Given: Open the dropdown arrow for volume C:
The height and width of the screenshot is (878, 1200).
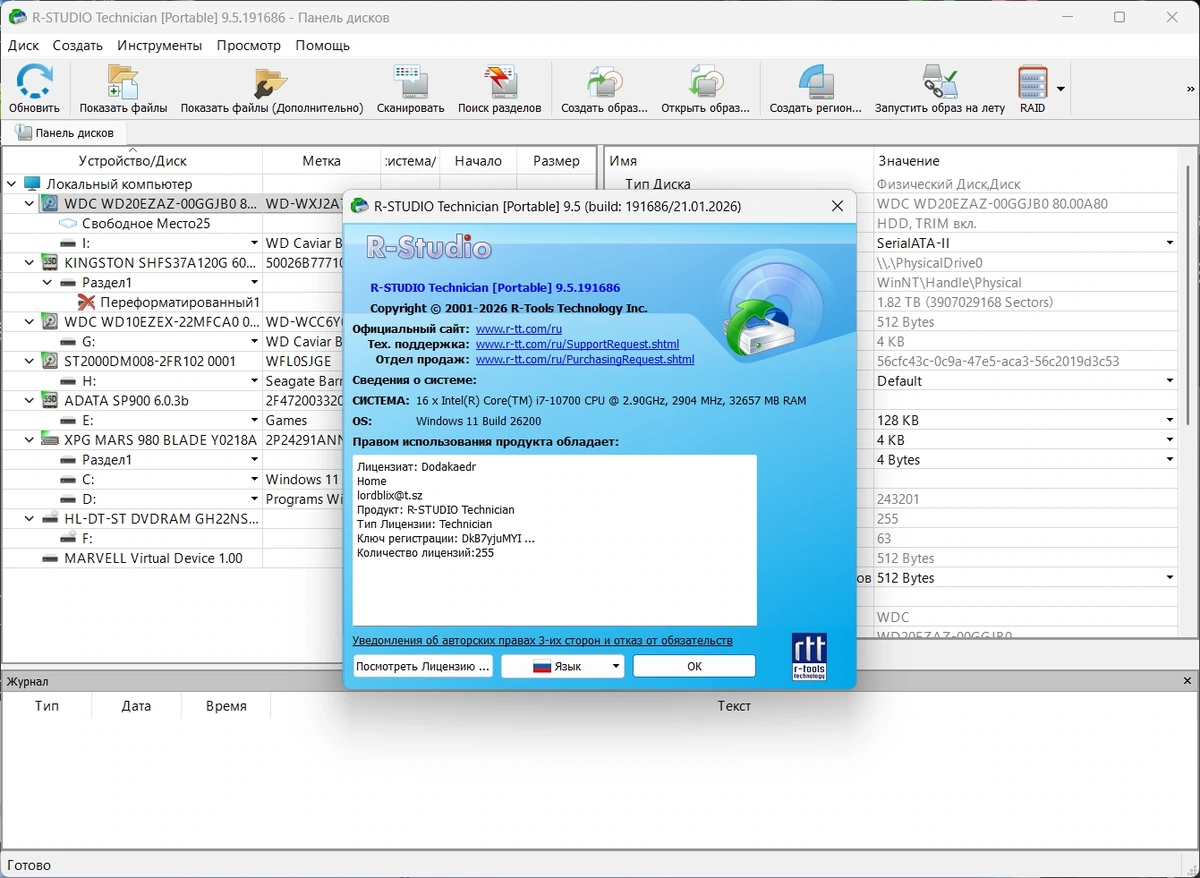Looking at the screenshot, I should [x=254, y=479].
